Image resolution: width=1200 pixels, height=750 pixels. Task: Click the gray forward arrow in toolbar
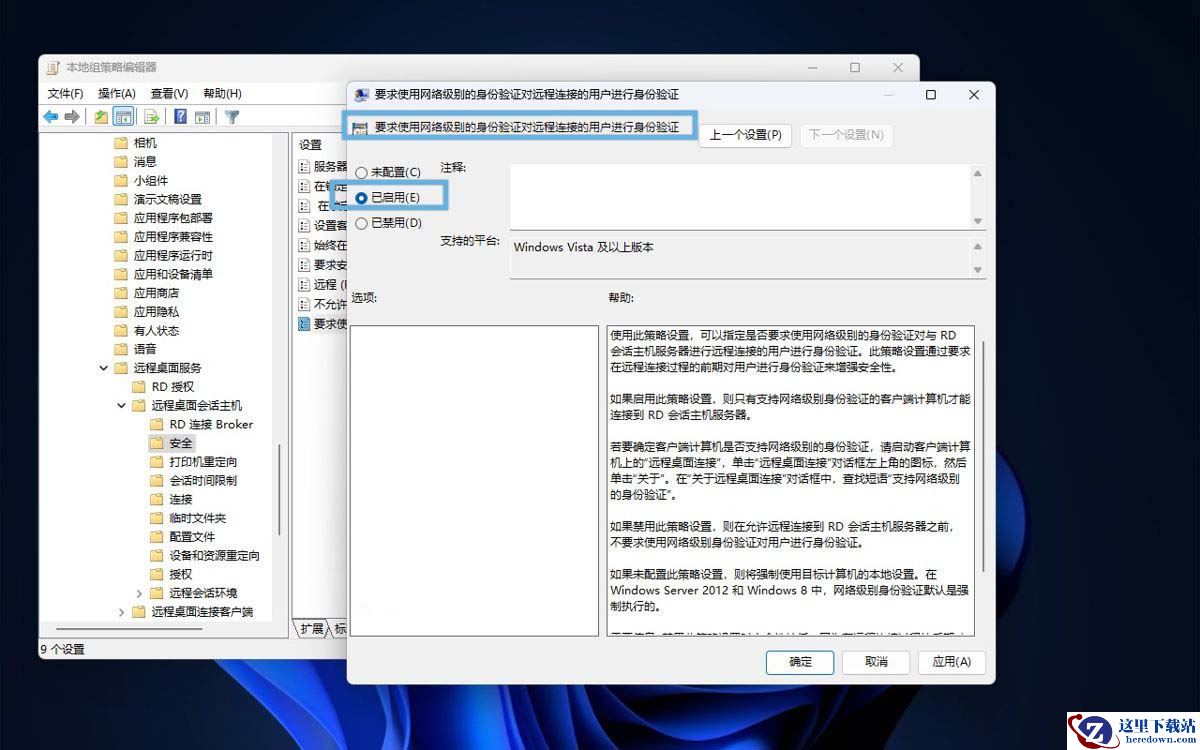pos(72,117)
